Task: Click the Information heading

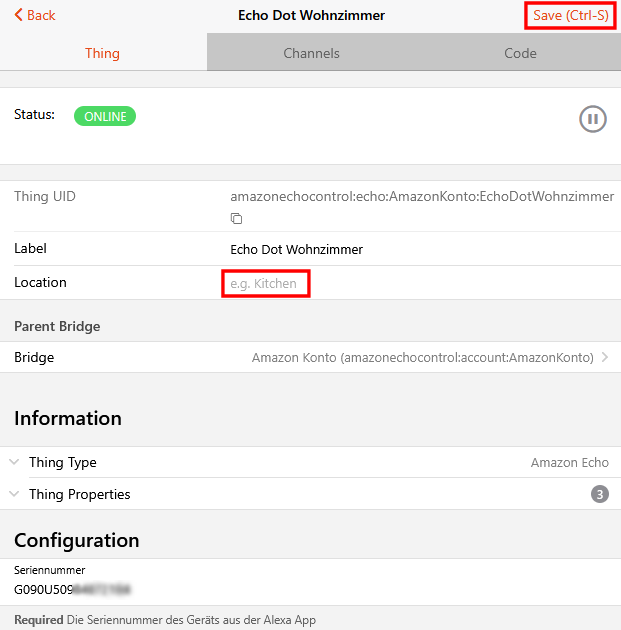Action: [68, 418]
